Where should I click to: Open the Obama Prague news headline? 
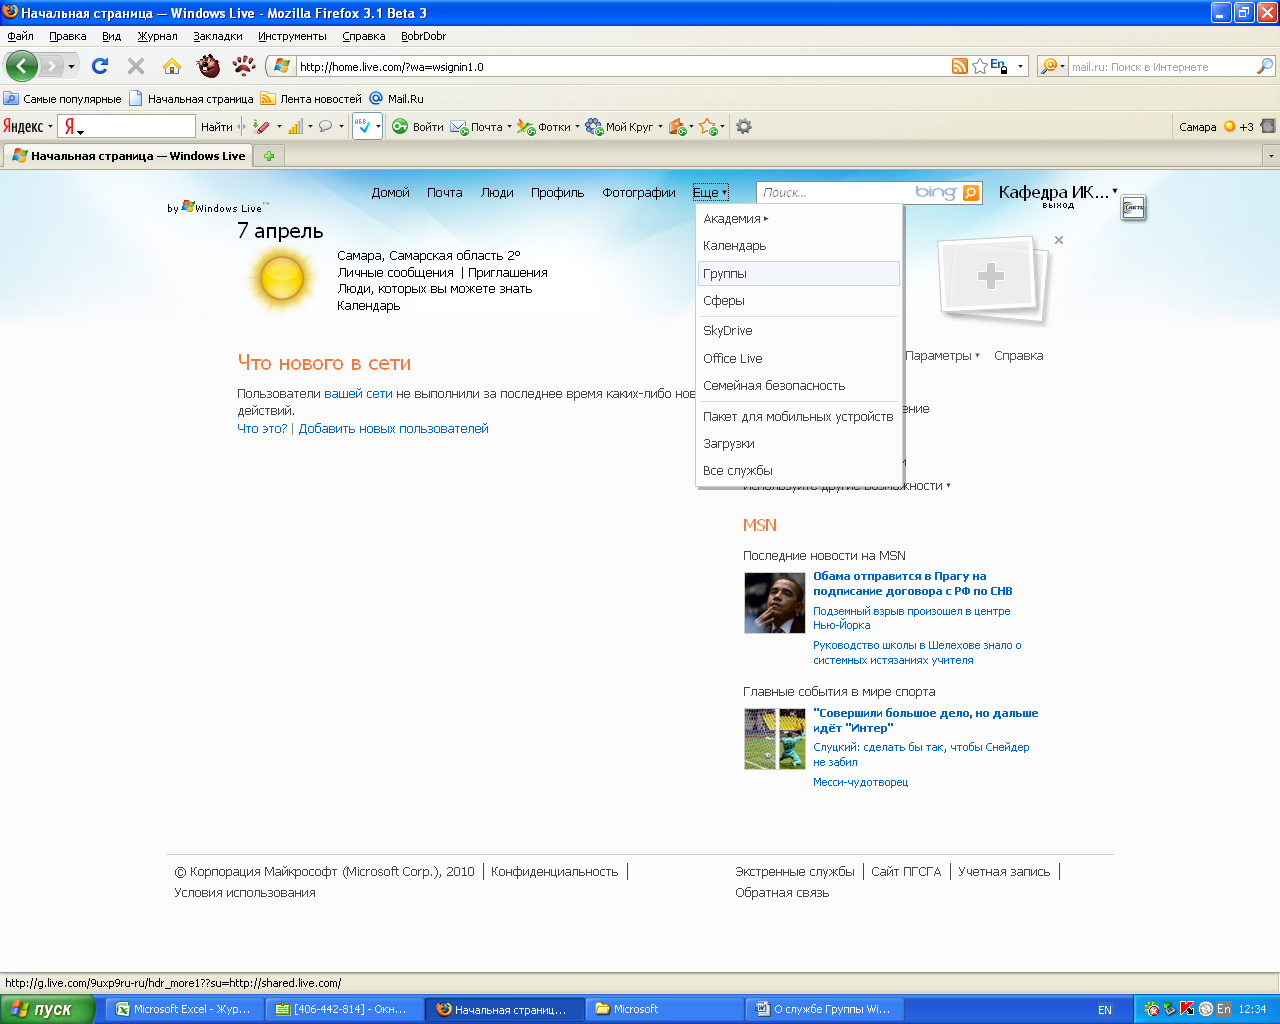tap(912, 583)
